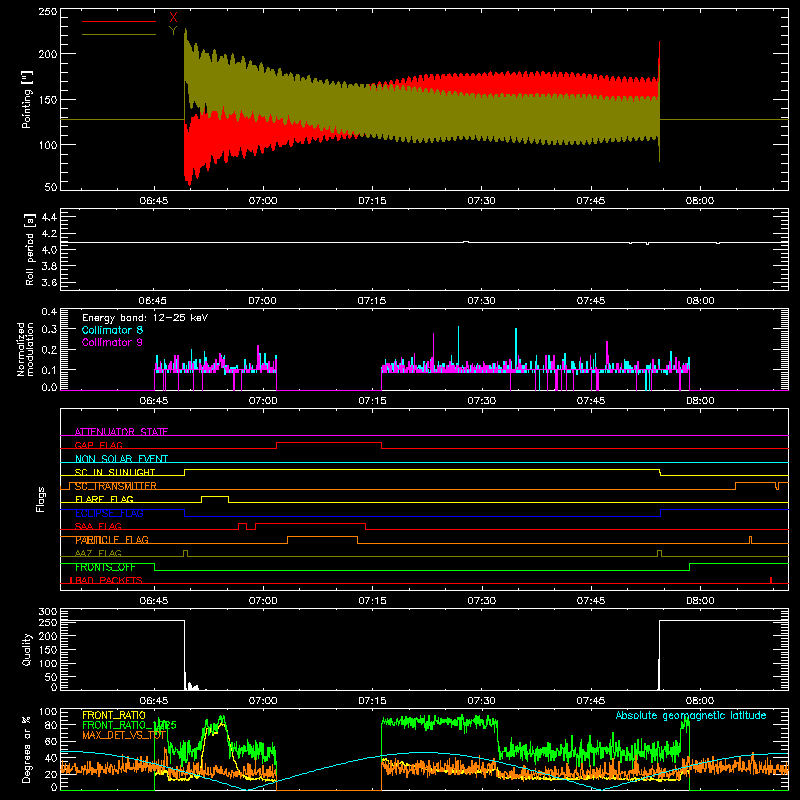The width and height of the screenshot is (800, 800).
Task: Click the green FRONT_RATIO_1225 legend label
Action: tap(129, 725)
